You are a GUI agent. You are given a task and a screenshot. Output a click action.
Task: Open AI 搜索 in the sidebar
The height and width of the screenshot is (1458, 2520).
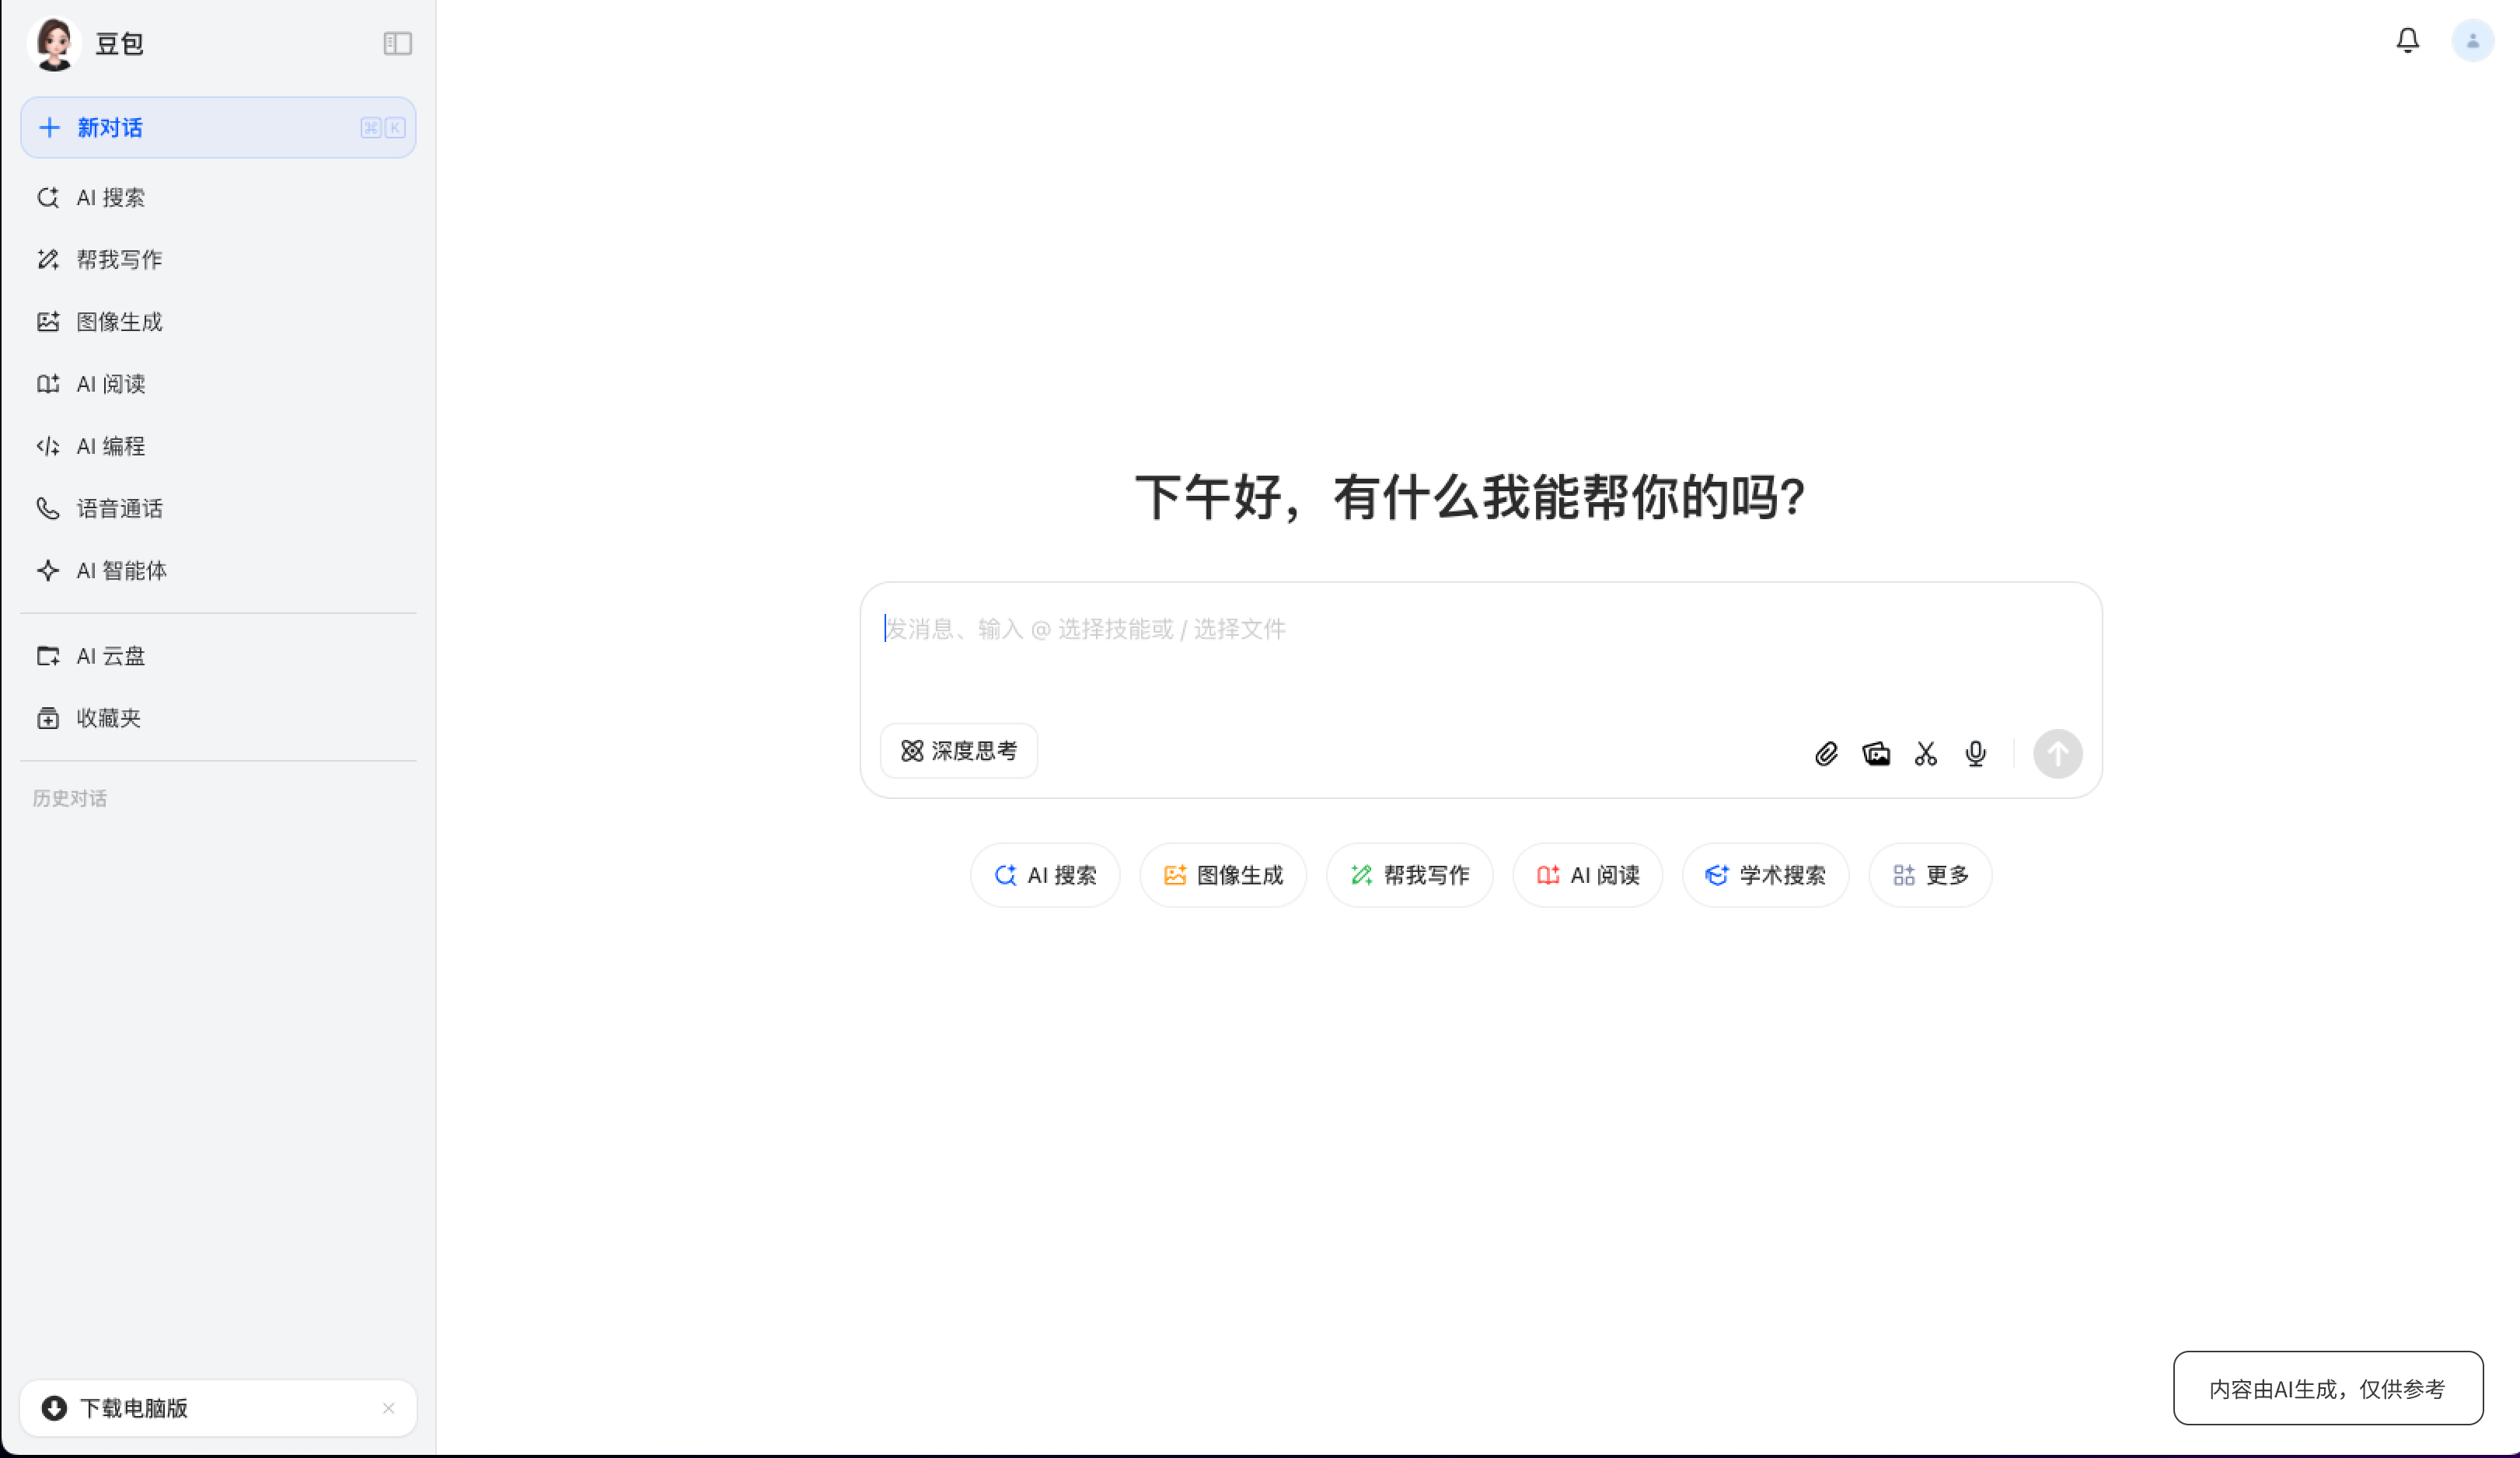pos(110,198)
